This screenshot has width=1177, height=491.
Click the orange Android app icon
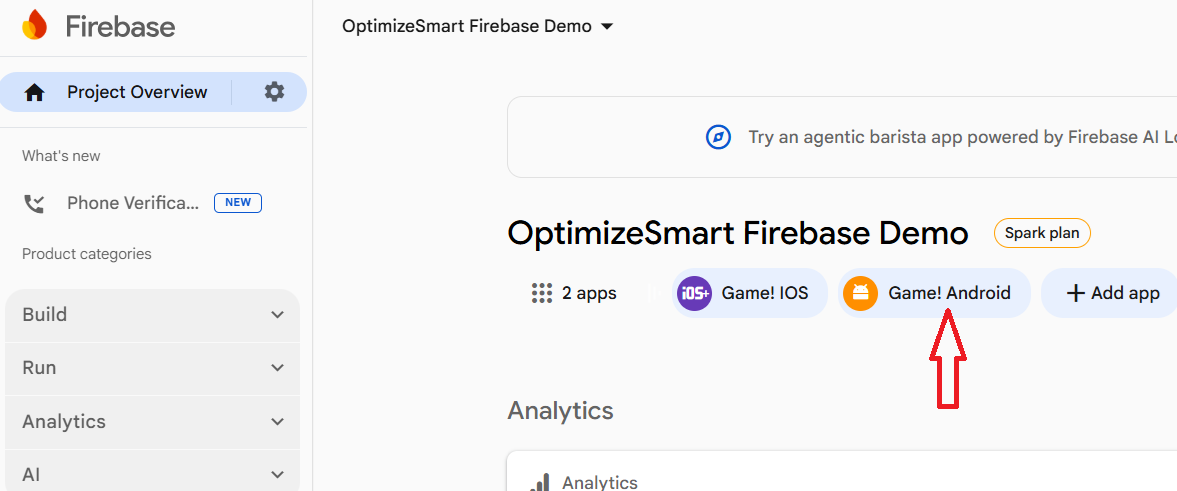tap(860, 293)
